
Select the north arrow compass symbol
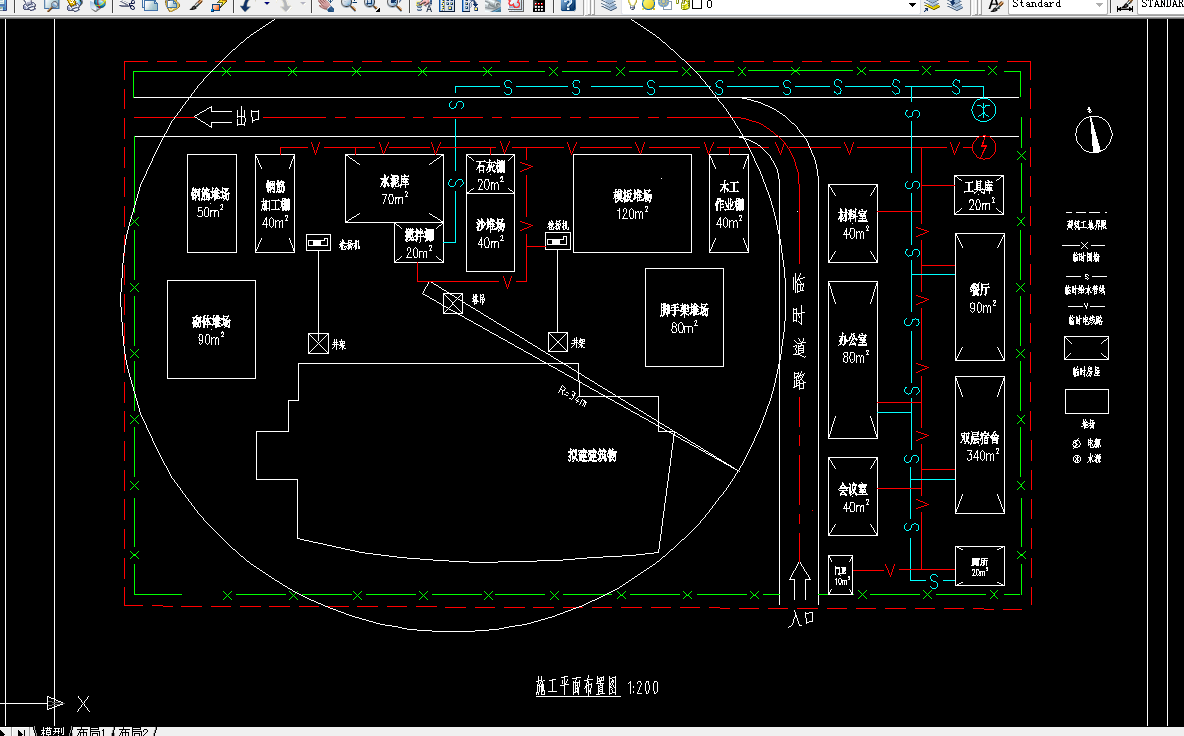(x=1093, y=132)
